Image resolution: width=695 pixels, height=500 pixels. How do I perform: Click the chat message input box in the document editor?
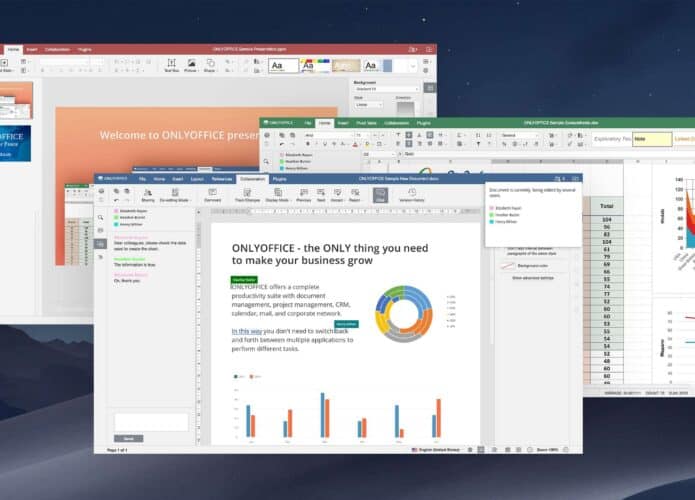tap(151, 422)
